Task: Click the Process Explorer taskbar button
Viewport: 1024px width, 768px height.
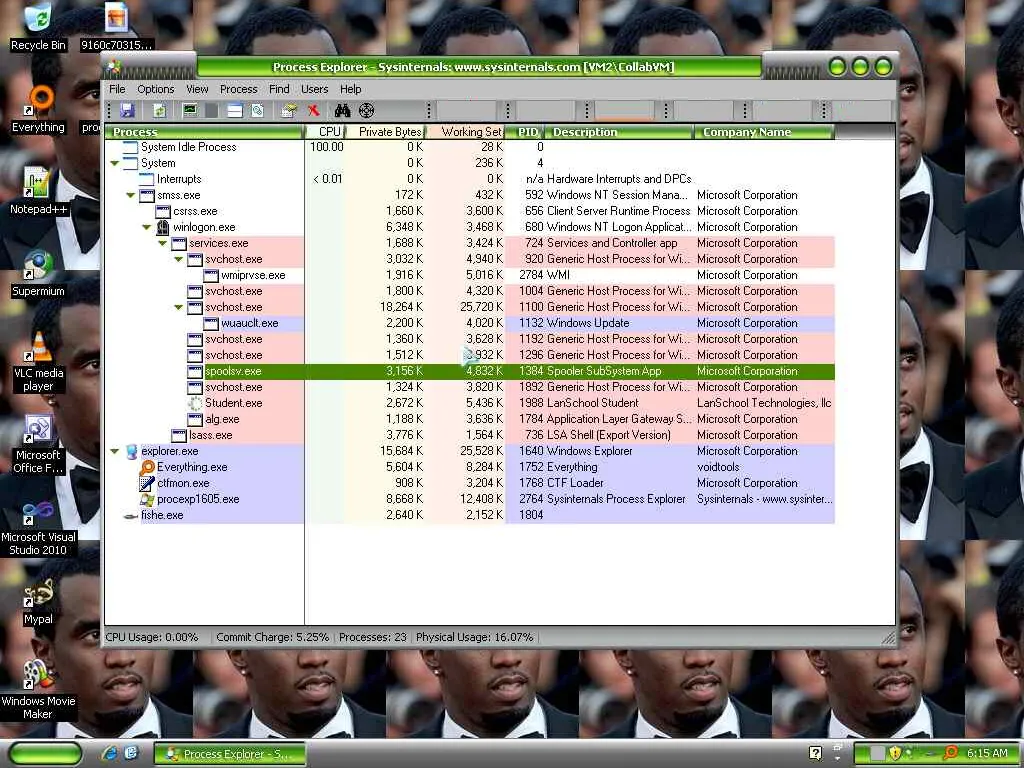Action: (230, 754)
